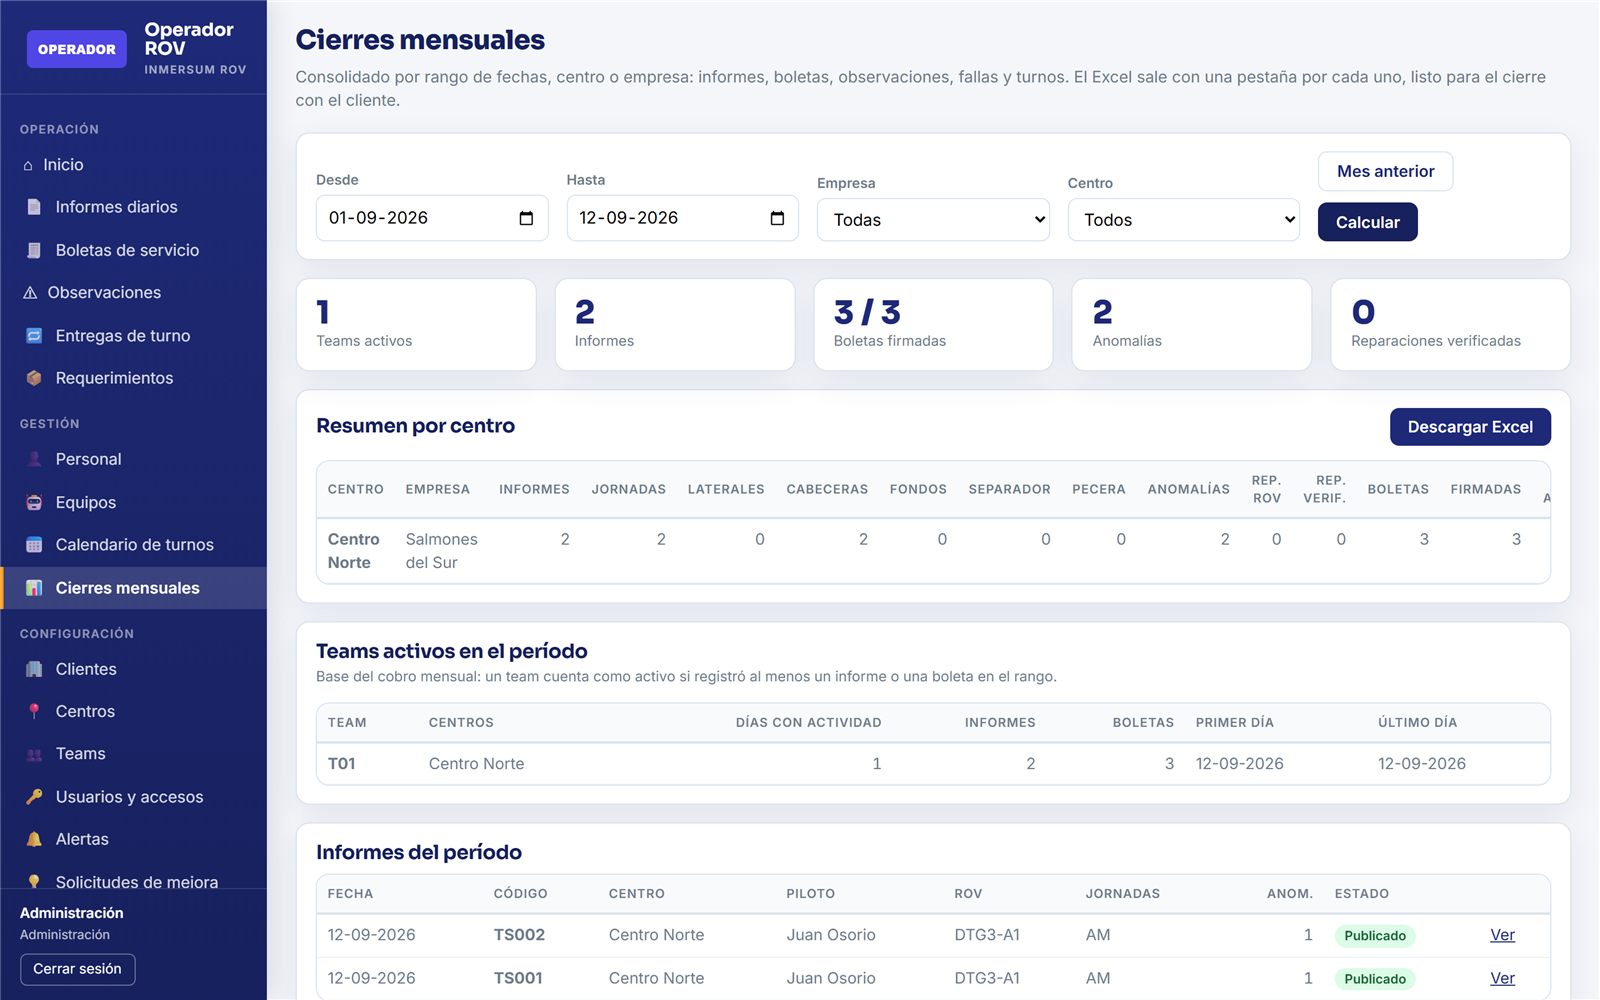The height and width of the screenshot is (1000, 1600).
Task: Download the report with Descargar Excel
Action: 1470,427
